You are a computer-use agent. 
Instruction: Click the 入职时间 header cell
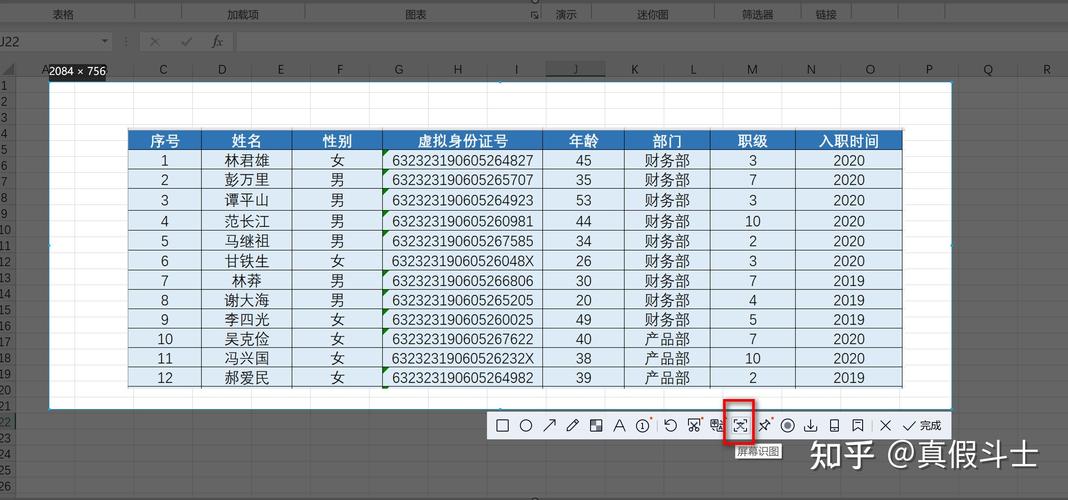(x=849, y=140)
